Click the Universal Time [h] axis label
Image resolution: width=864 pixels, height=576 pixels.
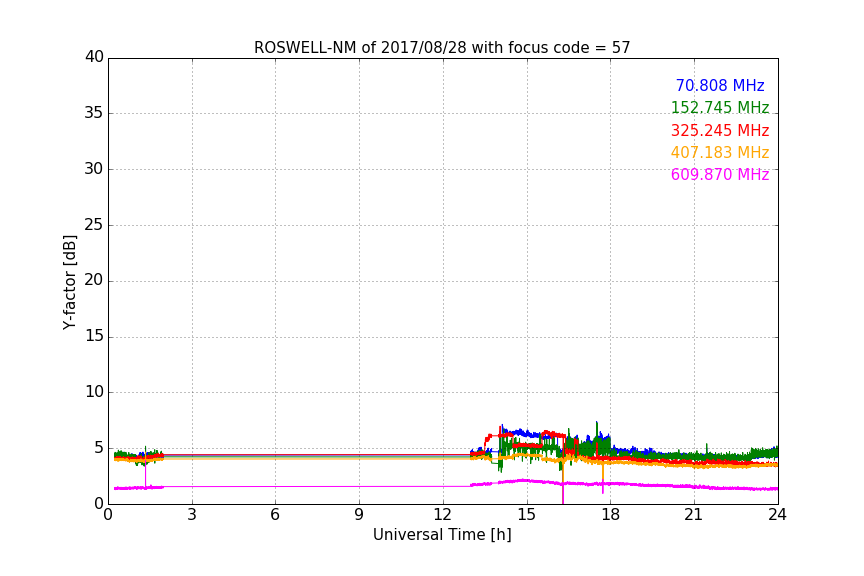click(x=442, y=535)
